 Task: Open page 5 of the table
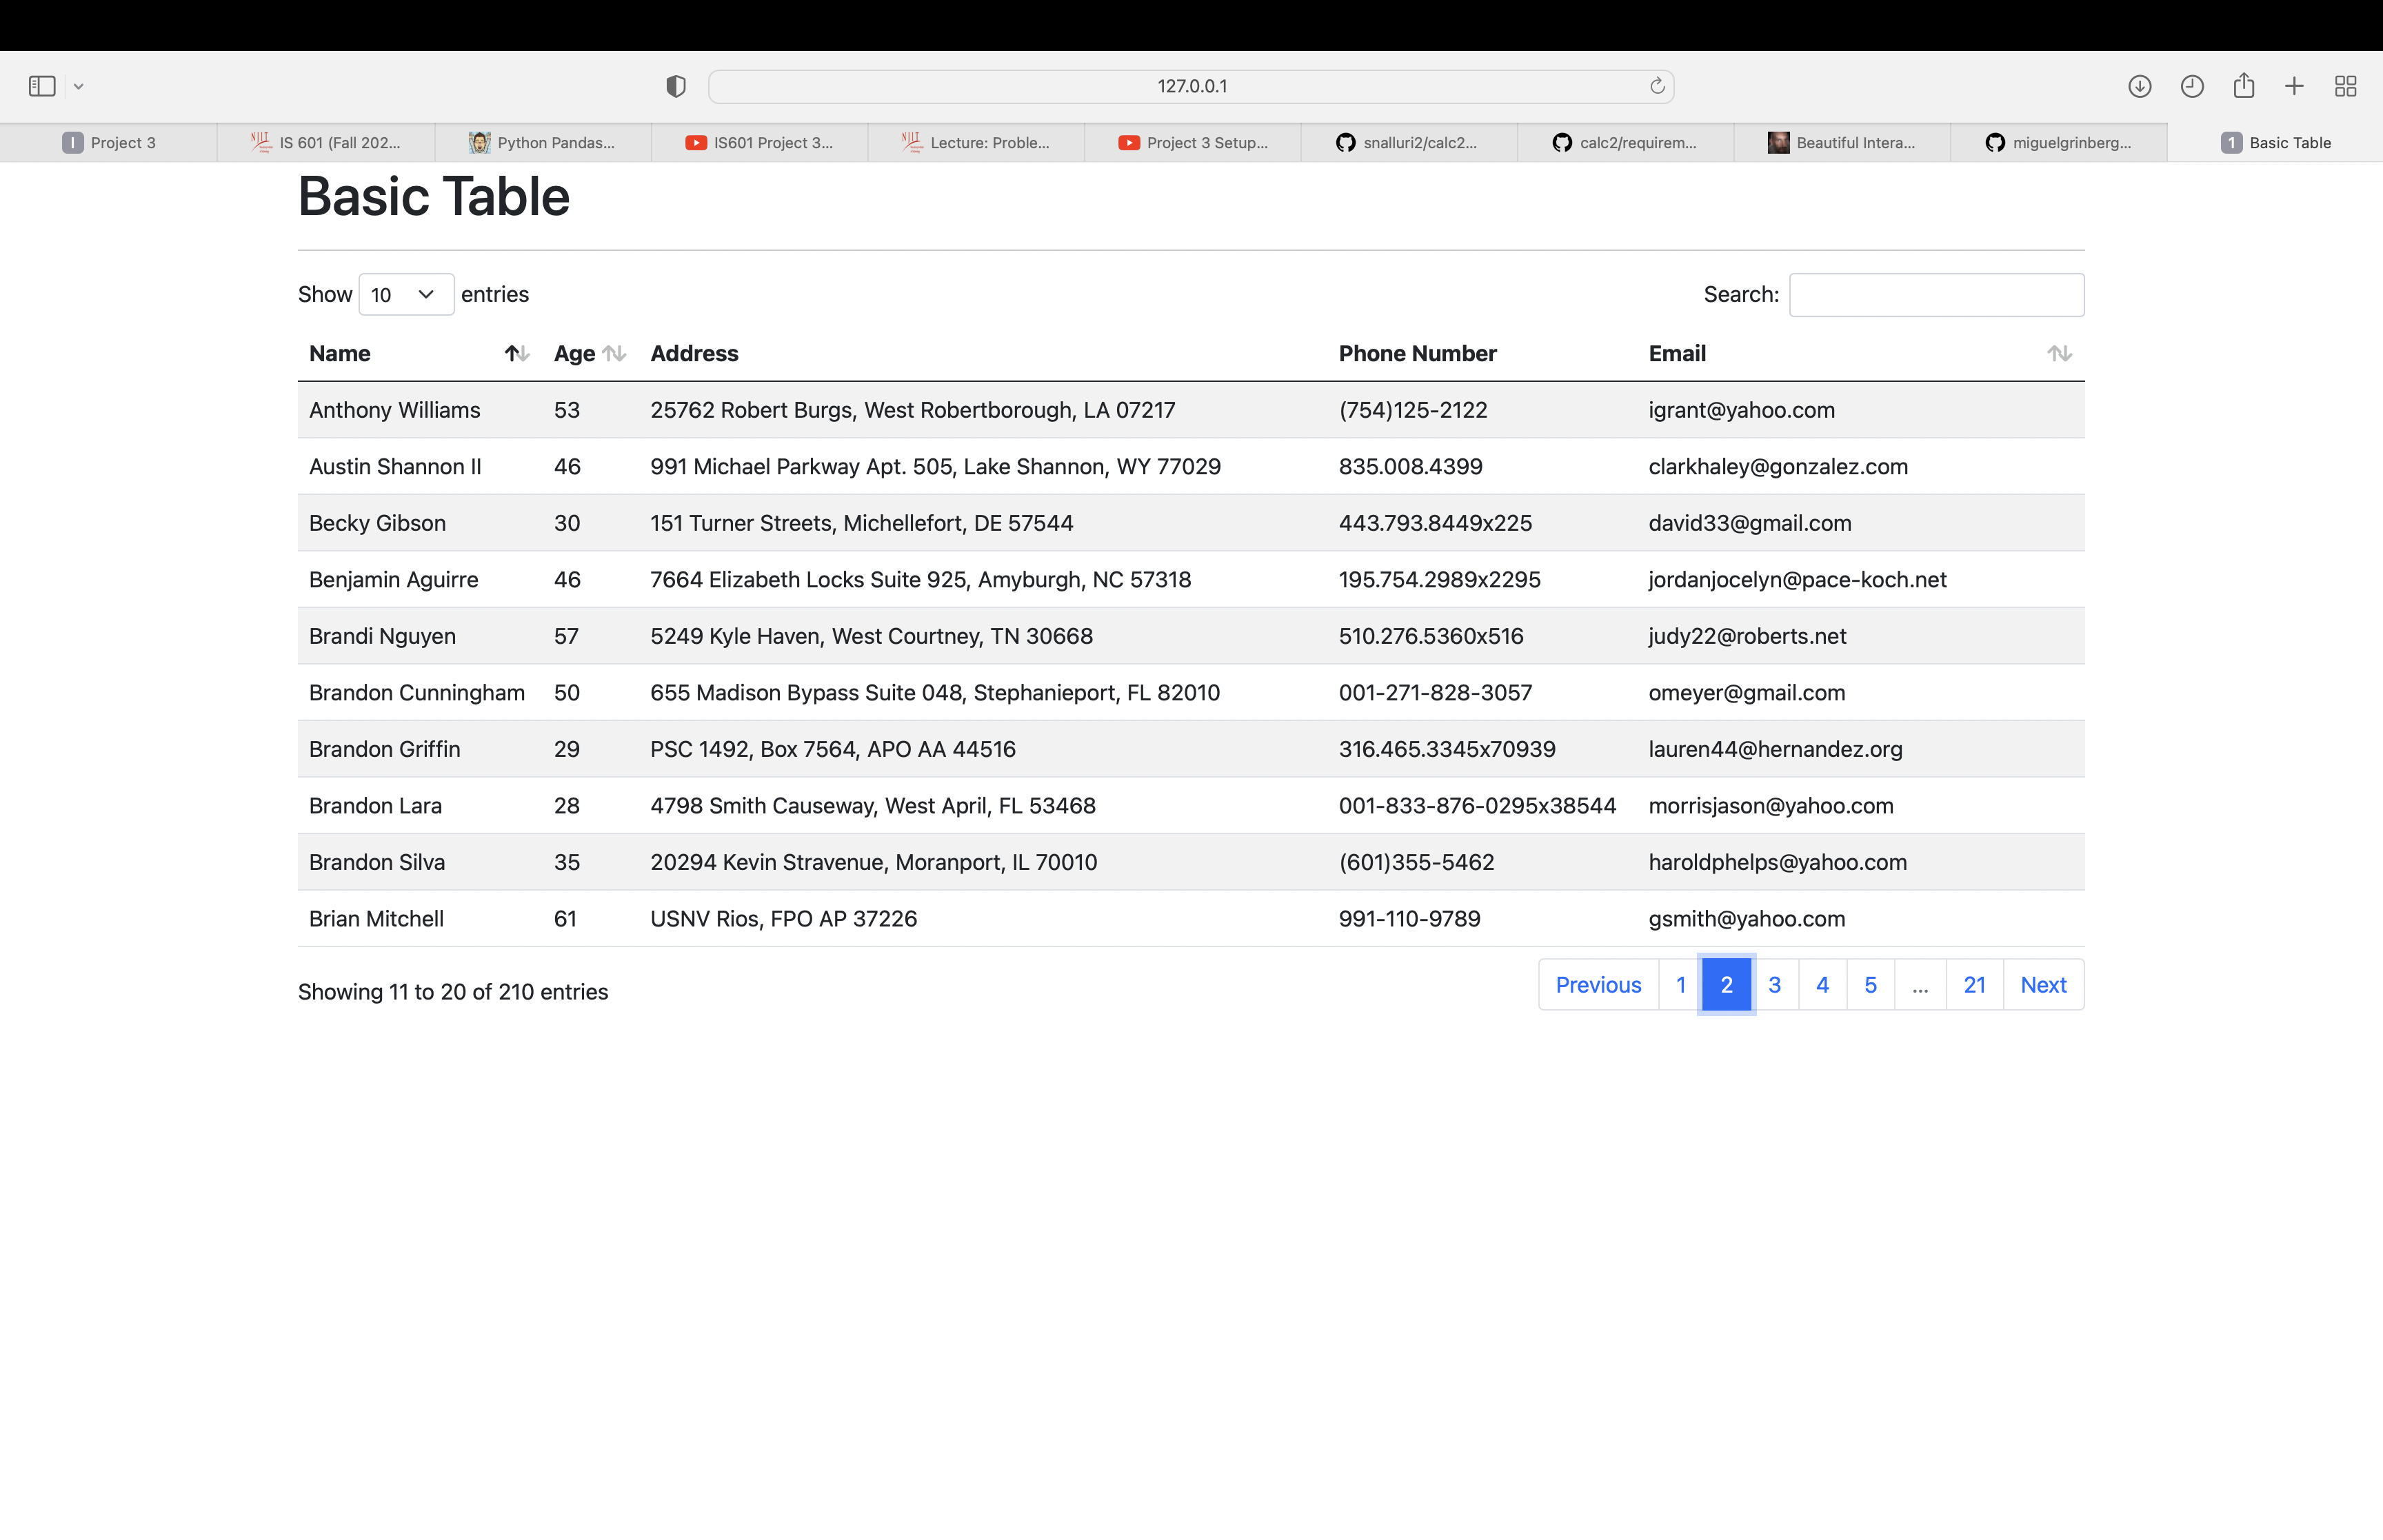click(x=1870, y=984)
